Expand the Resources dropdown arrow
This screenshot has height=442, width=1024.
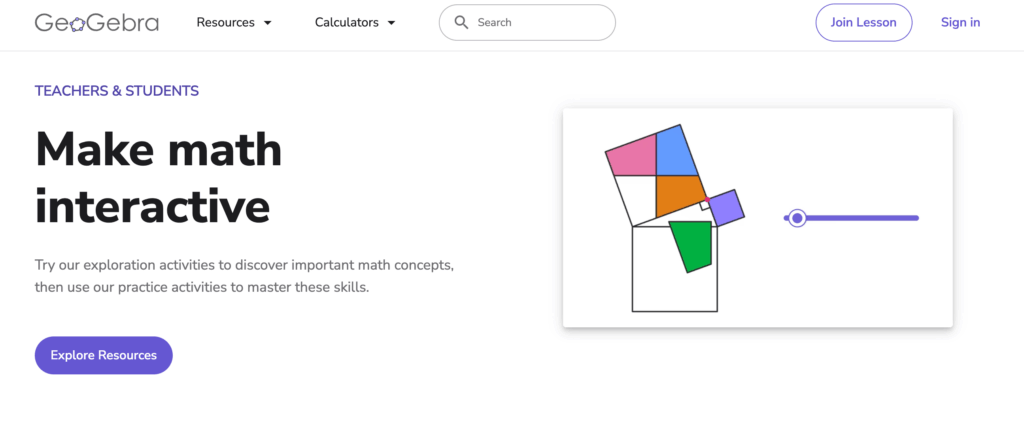click(268, 23)
